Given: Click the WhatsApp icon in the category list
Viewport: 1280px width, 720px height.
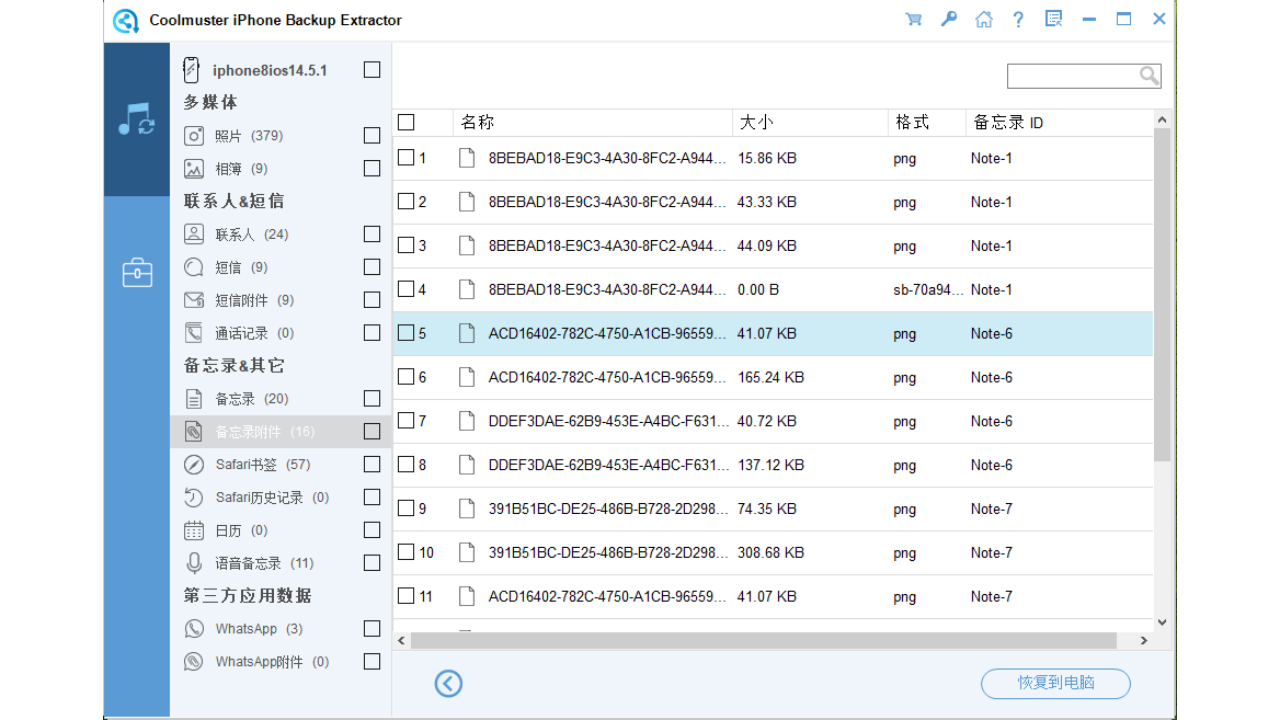Looking at the screenshot, I should (x=193, y=628).
